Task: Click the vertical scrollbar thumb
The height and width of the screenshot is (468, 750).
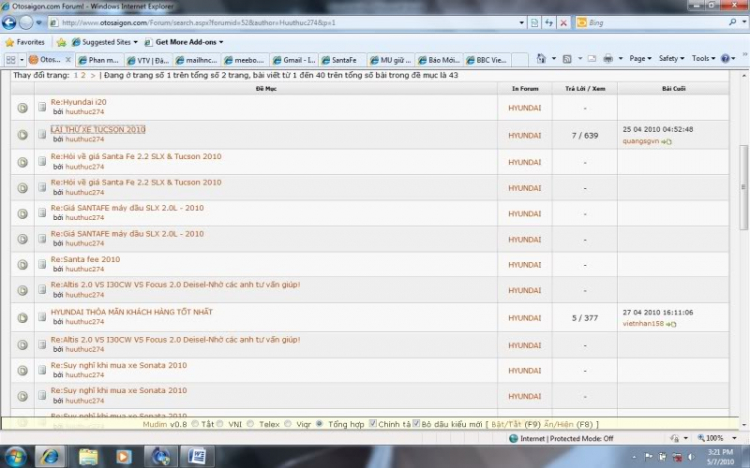Action: tap(743, 187)
